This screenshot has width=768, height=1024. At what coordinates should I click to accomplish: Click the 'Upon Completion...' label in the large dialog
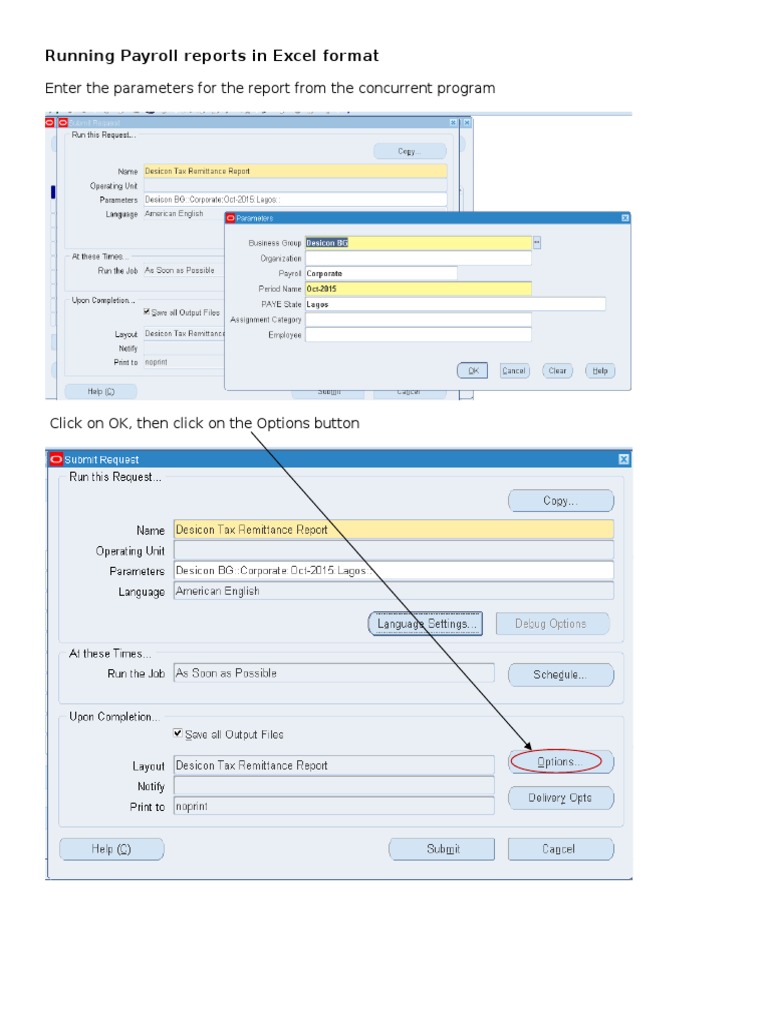(x=114, y=716)
